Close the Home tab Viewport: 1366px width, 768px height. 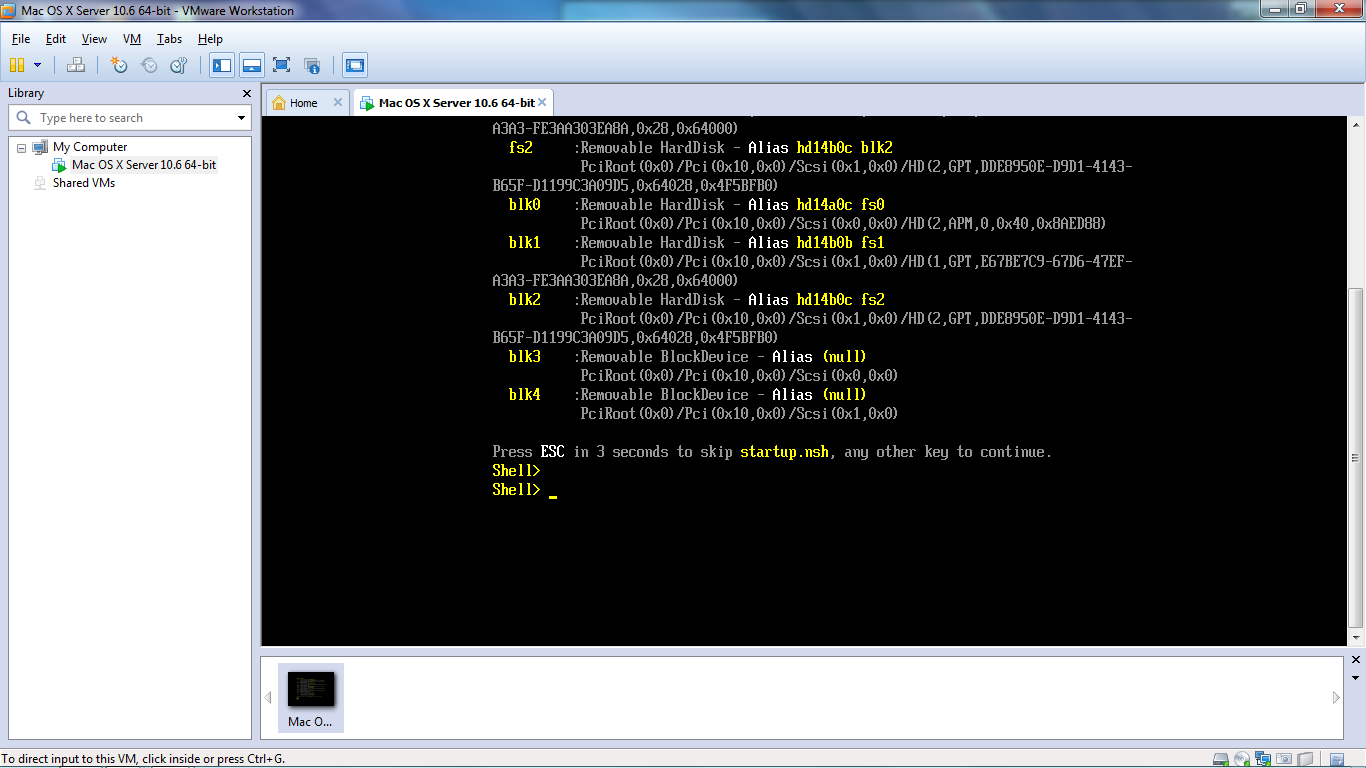click(x=337, y=102)
